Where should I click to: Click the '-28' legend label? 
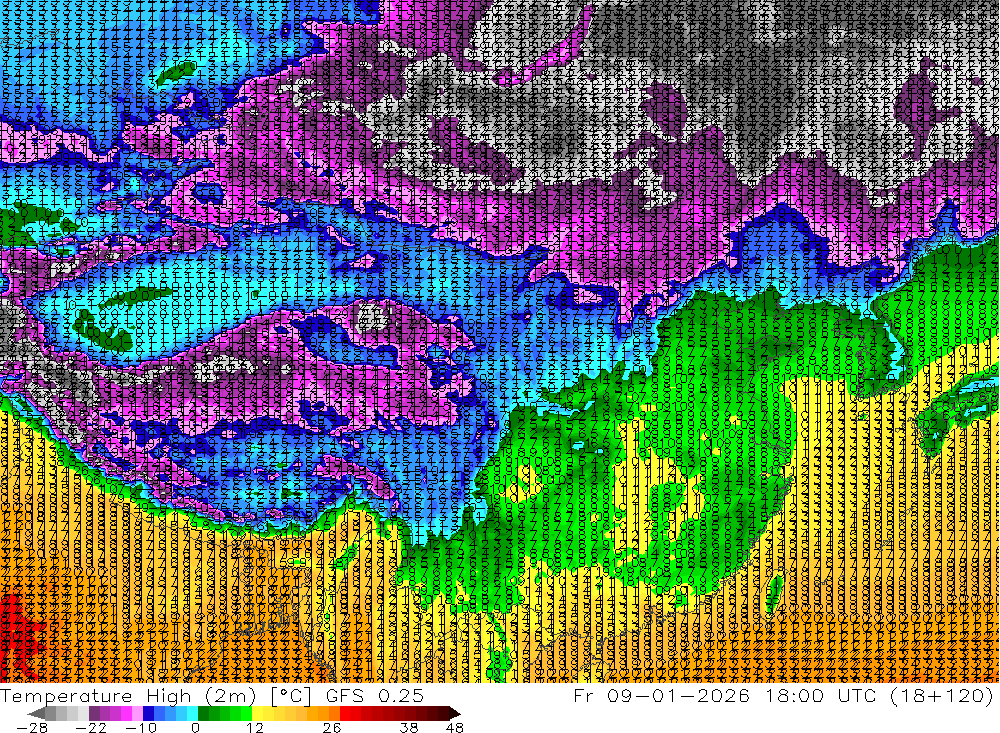pos(32,727)
